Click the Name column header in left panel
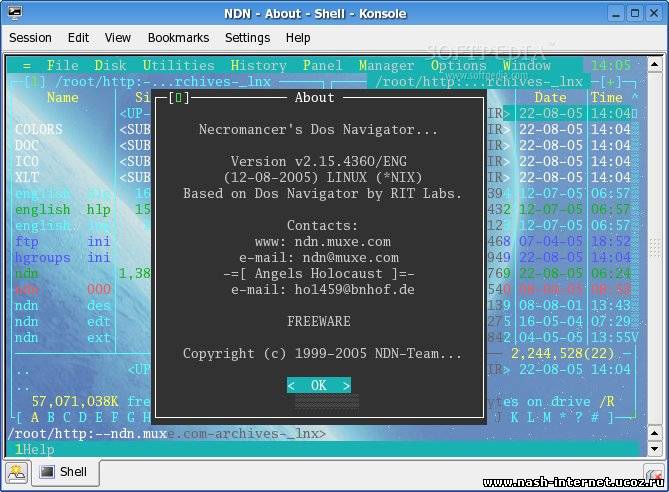 [63, 98]
